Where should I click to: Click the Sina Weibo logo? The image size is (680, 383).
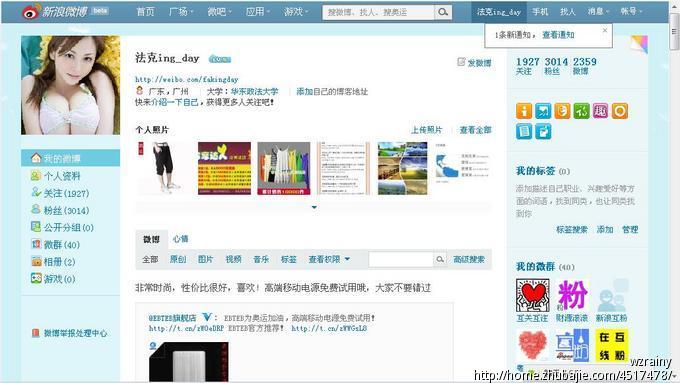pyautogui.click(x=55, y=12)
